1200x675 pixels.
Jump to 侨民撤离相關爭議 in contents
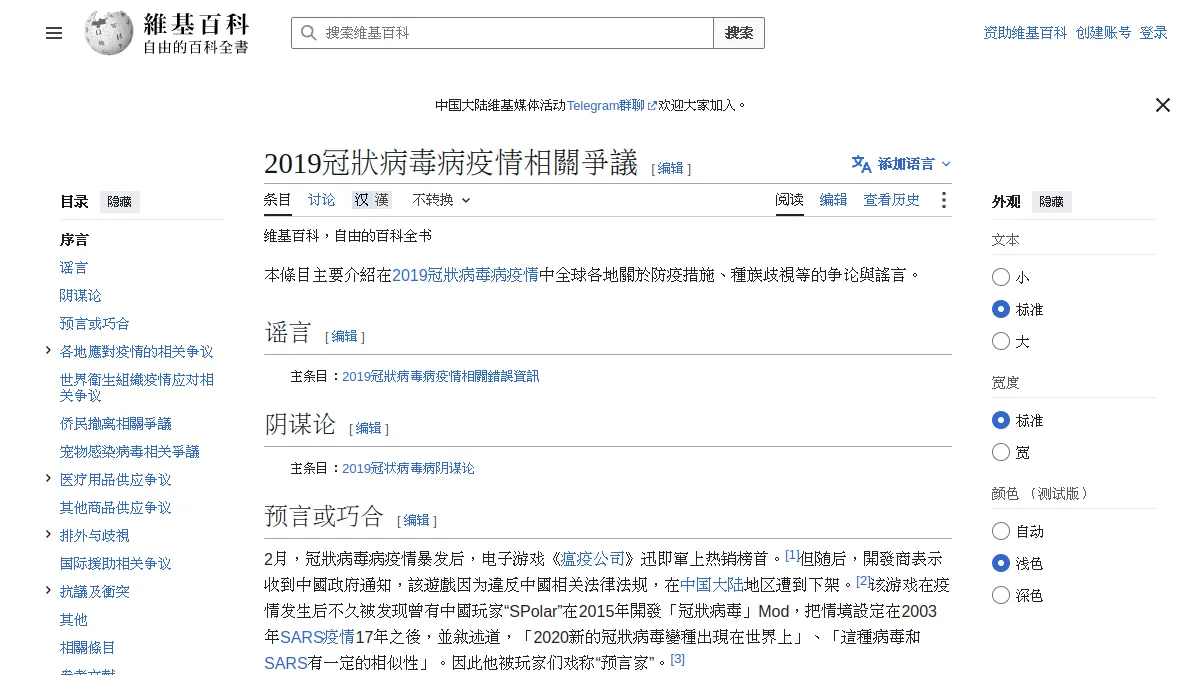pos(116,424)
